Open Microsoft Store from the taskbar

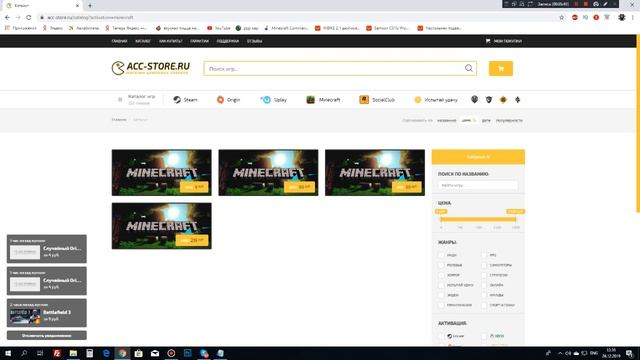(138, 353)
